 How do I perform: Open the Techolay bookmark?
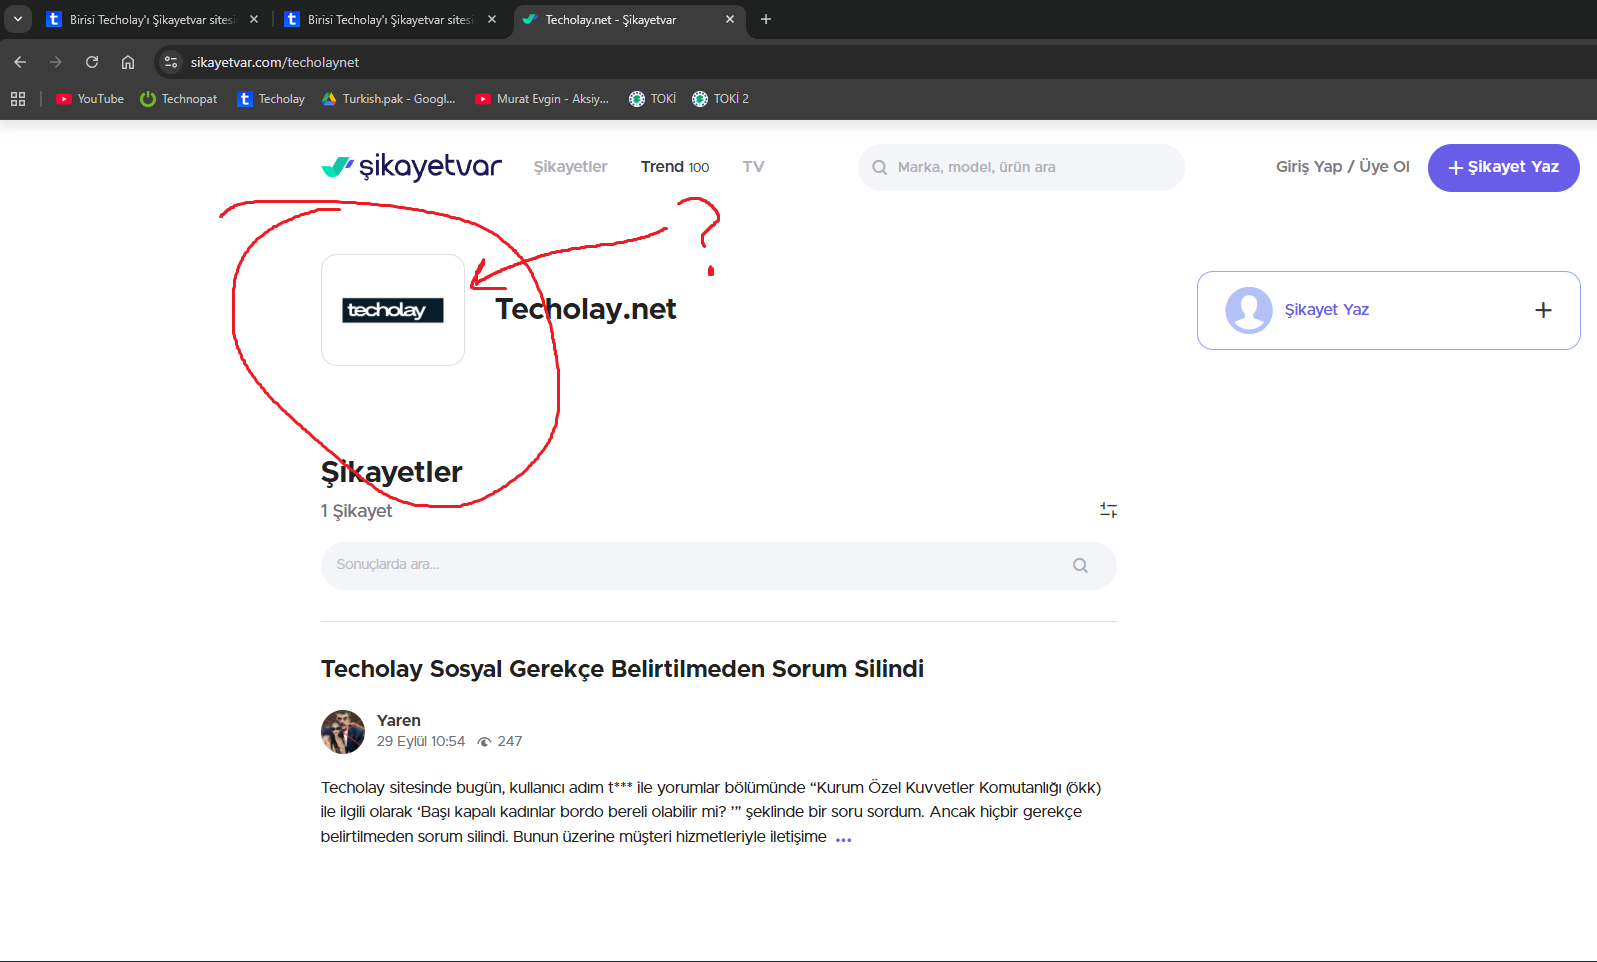271,99
